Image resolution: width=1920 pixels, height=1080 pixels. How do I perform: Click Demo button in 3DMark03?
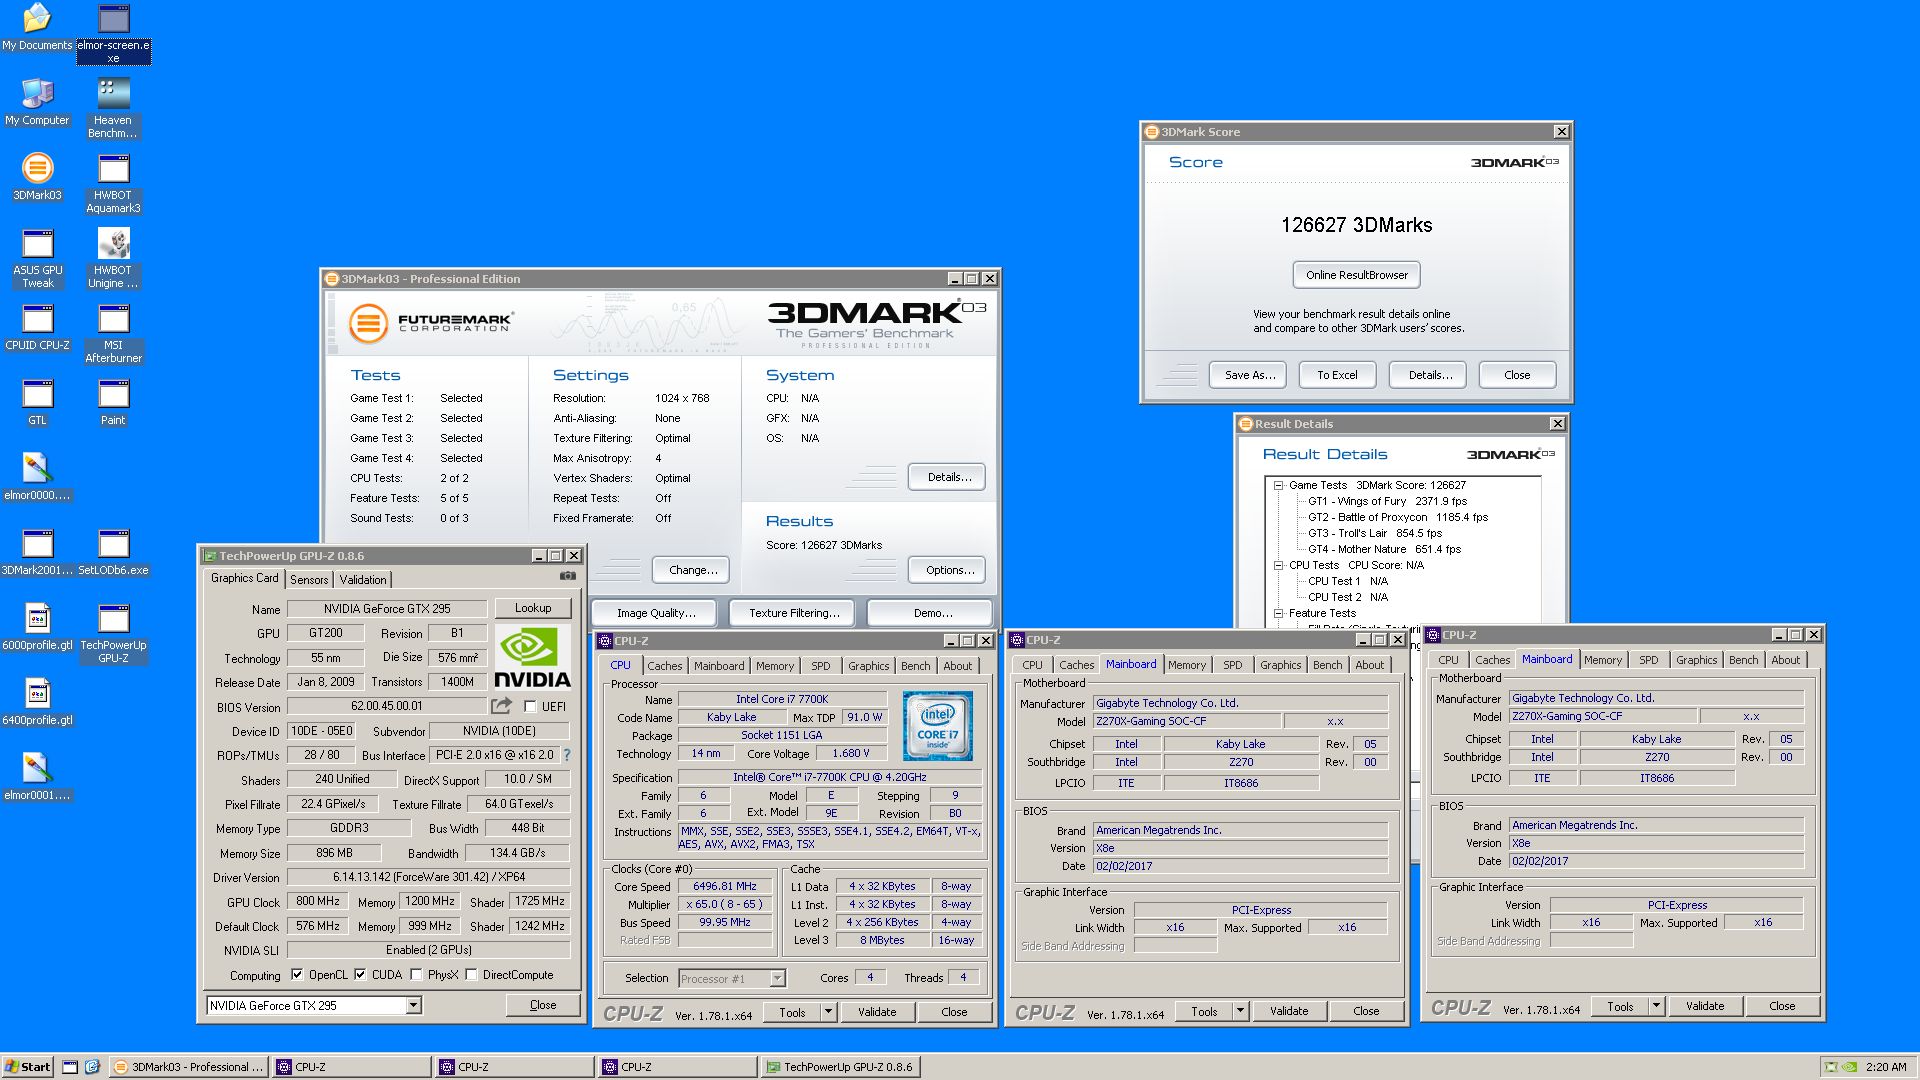(x=931, y=613)
